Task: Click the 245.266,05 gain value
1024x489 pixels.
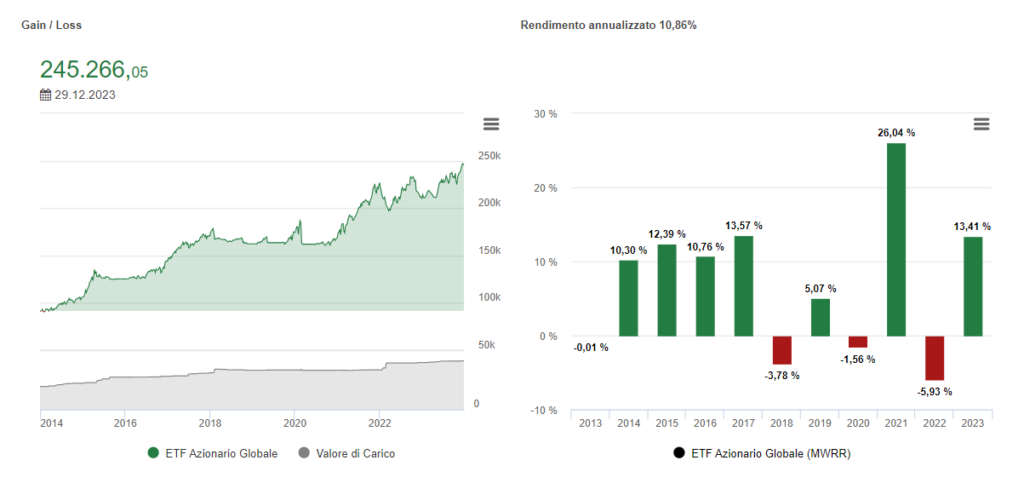Action: point(93,70)
